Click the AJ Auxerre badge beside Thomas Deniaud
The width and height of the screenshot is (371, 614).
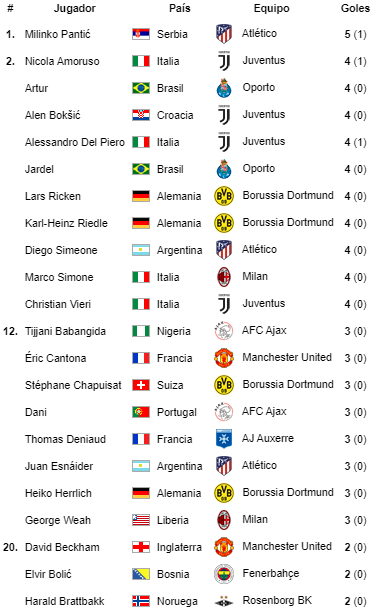pos(224,439)
